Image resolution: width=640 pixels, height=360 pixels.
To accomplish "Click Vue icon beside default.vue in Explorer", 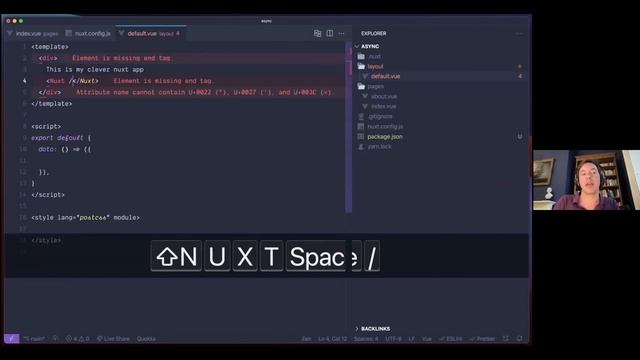I will [365, 76].
